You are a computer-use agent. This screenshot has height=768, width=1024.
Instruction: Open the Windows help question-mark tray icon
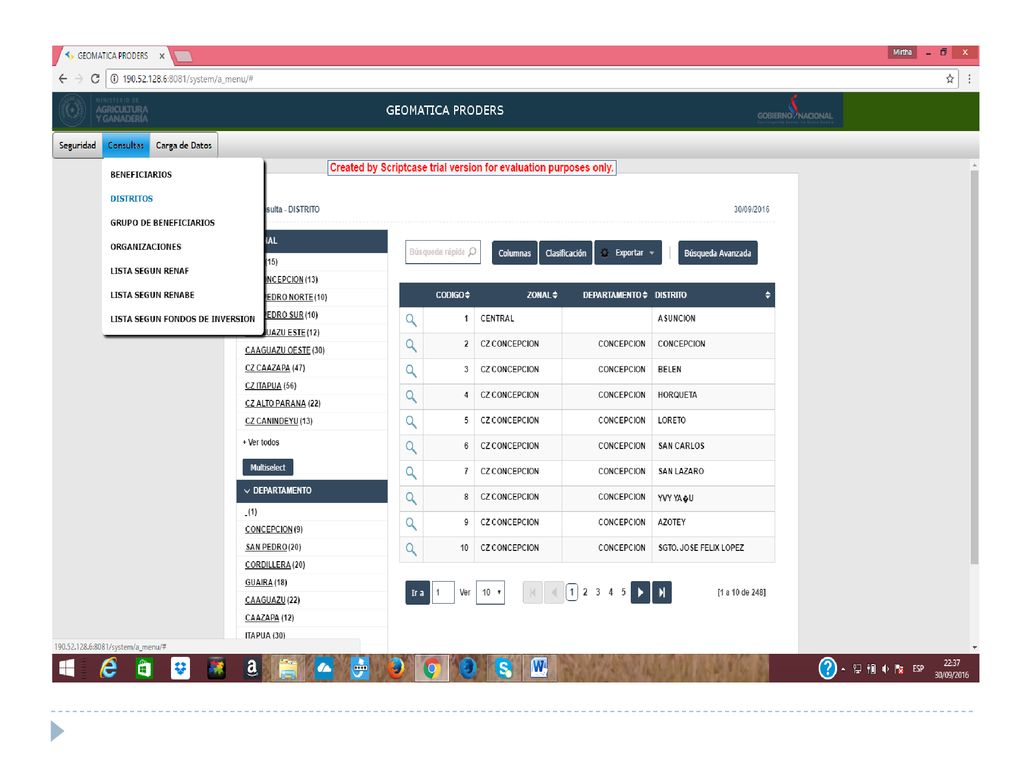click(827, 668)
